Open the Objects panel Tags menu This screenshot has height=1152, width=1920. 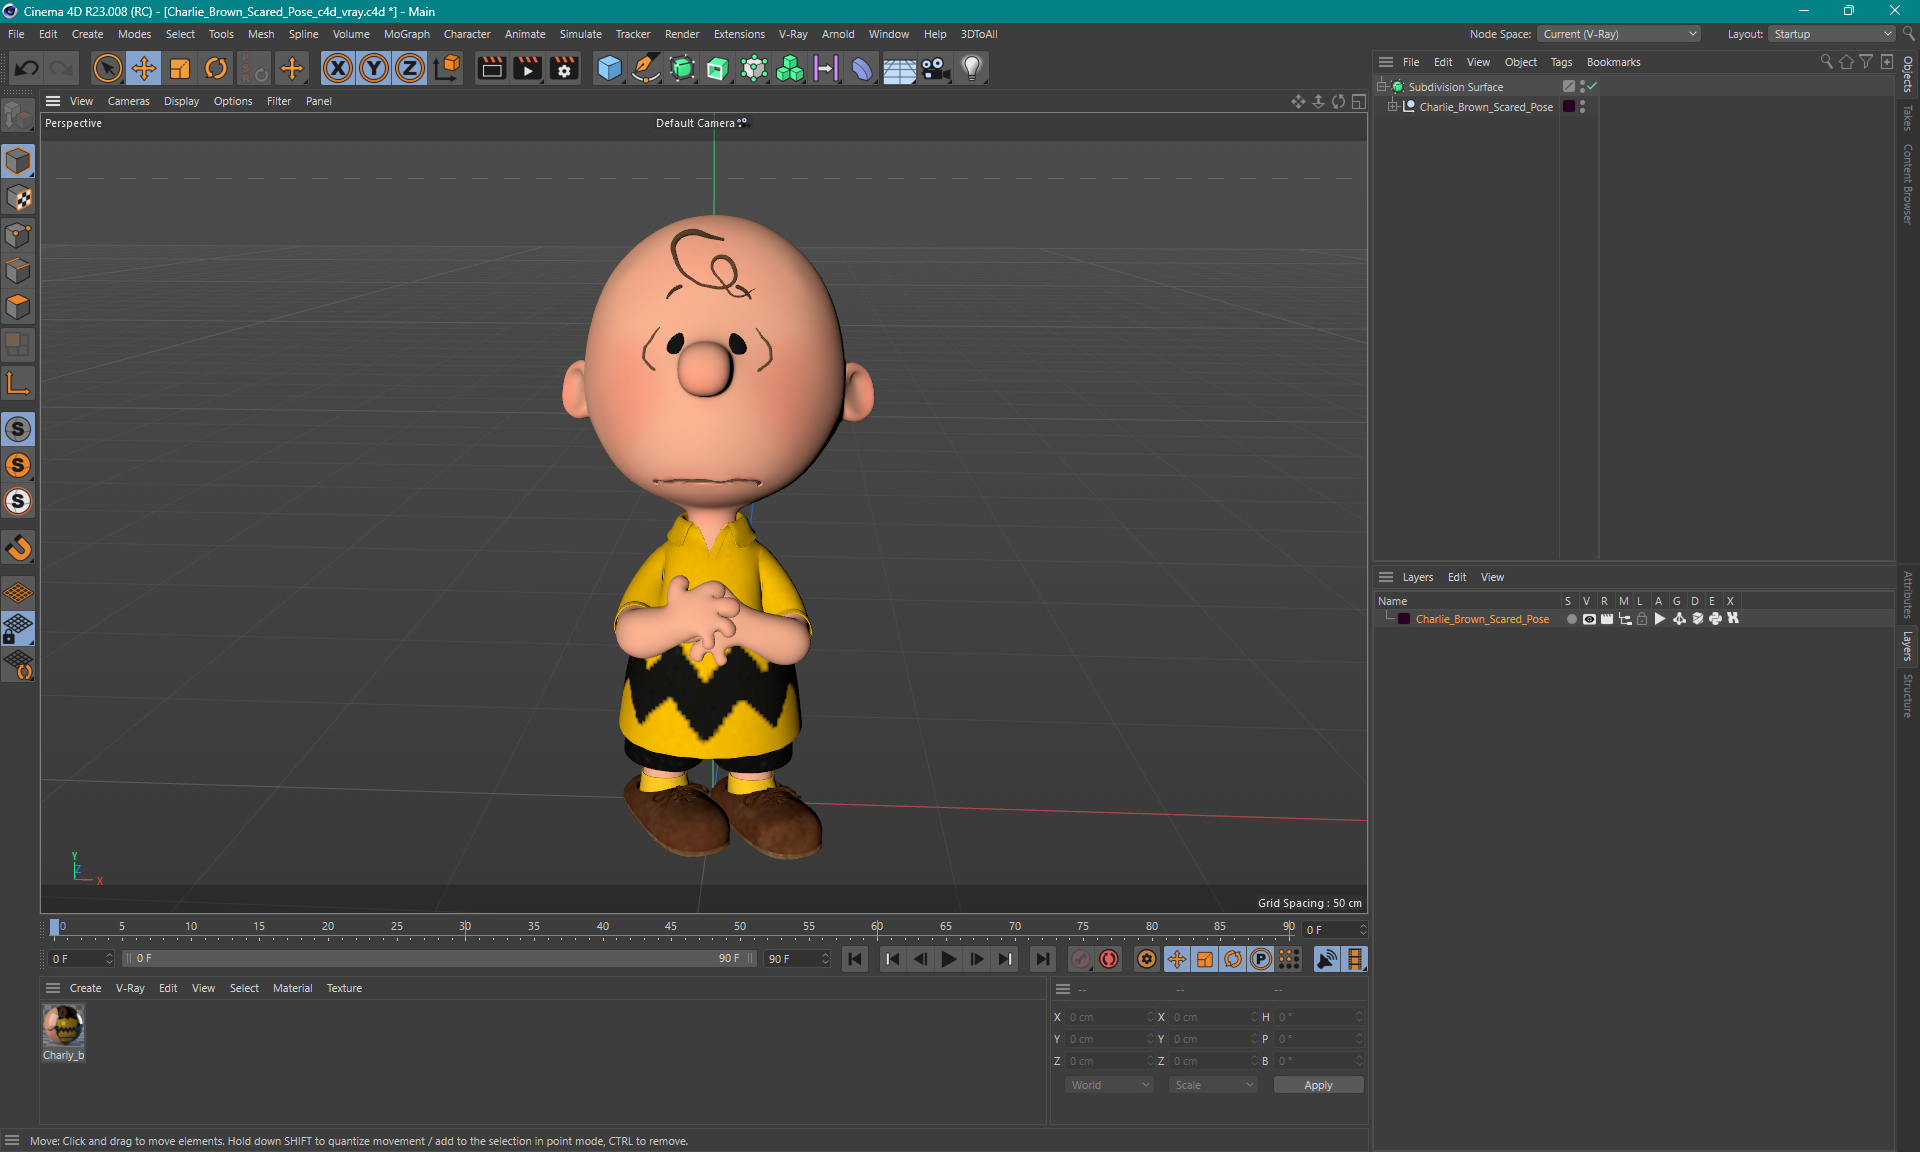tap(1561, 62)
